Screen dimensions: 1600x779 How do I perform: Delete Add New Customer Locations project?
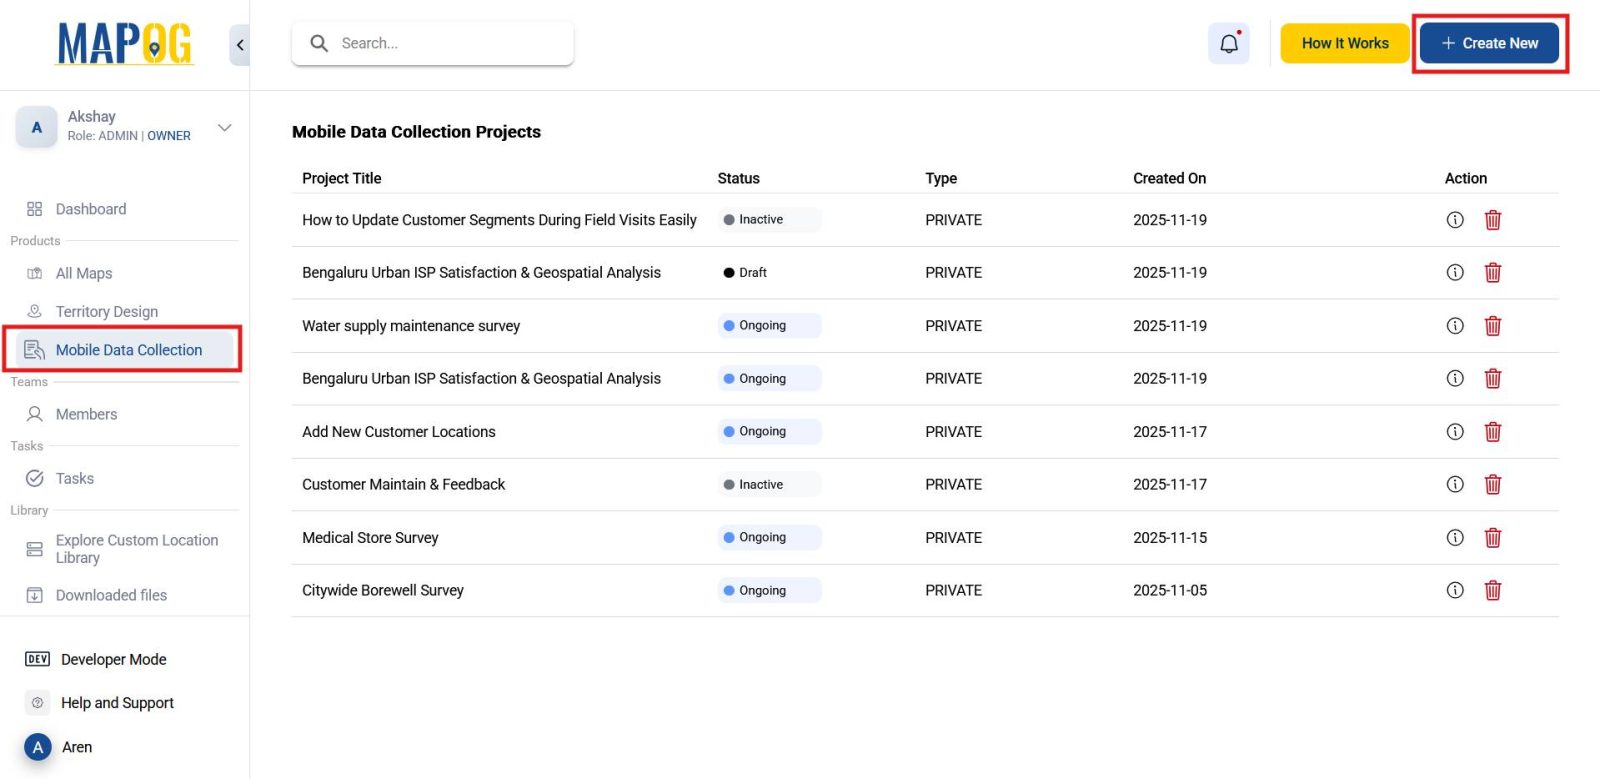pos(1493,431)
